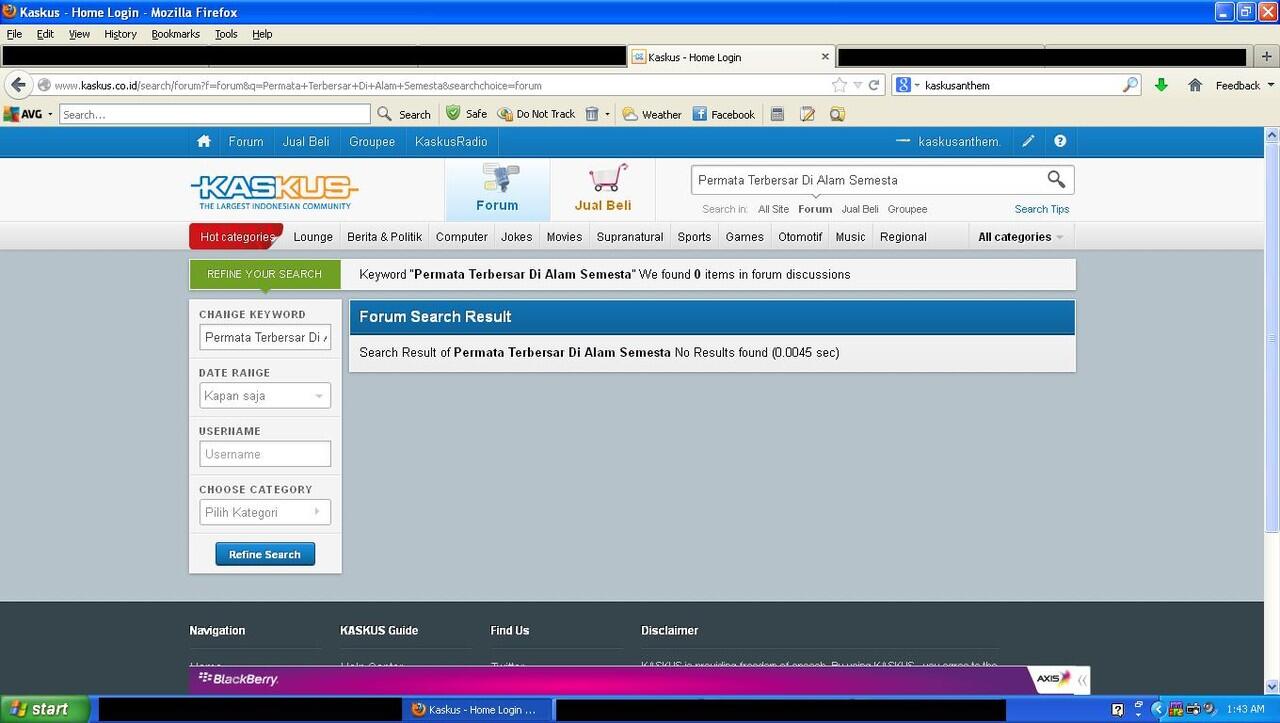The width and height of the screenshot is (1280, 723).
Task: Reload the page with the refresh icon
Action: [874, 85]
